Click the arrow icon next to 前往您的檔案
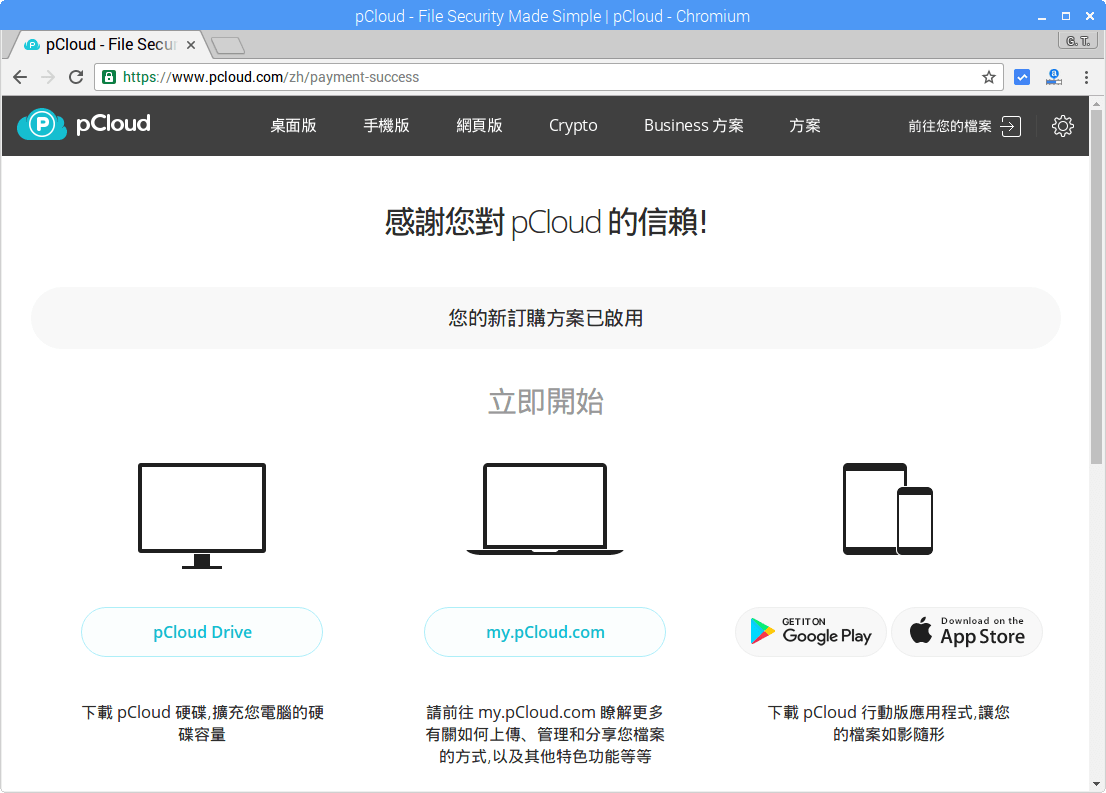 (x=1009, y=126)
